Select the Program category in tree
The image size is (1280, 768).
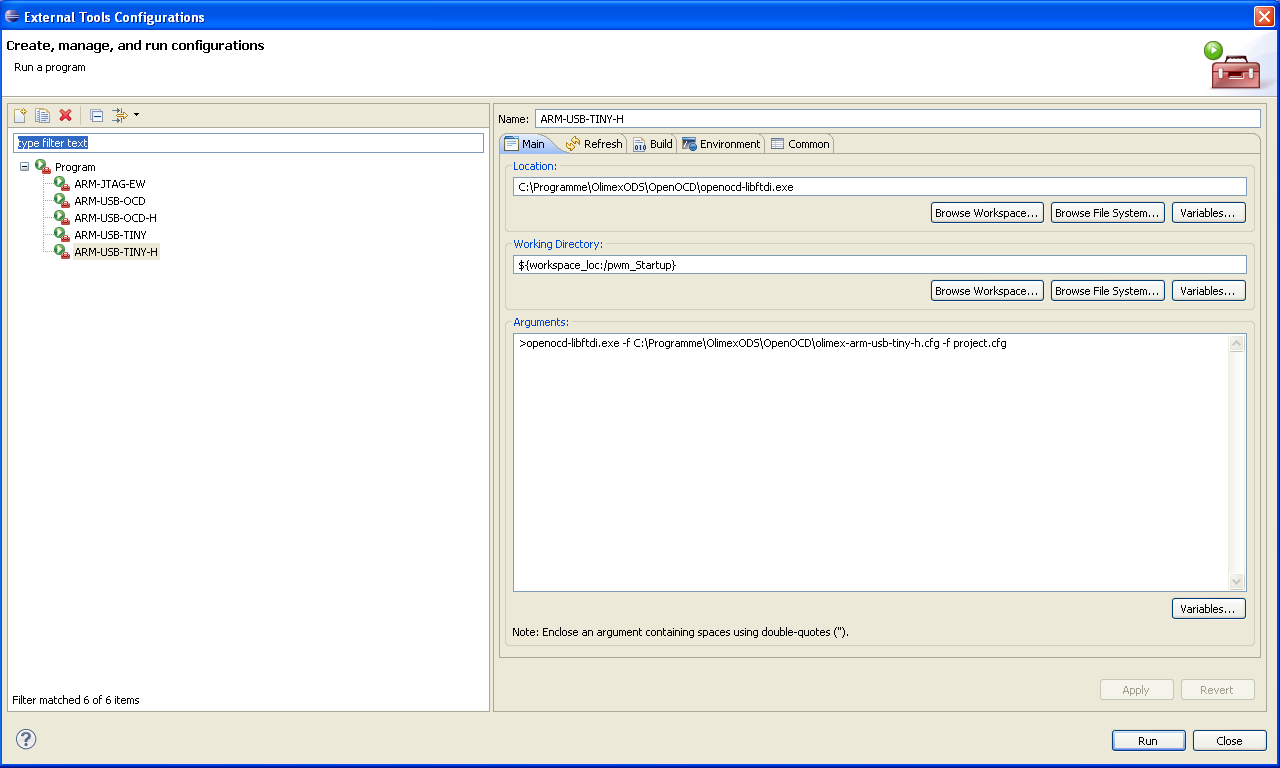point(75,167)
